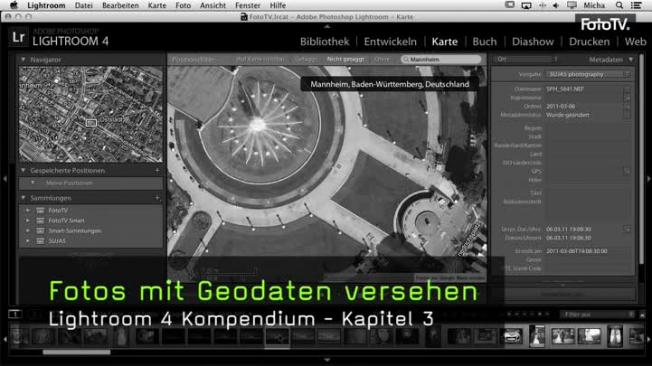Collapse the right panel group arrow
Image resolution: width=652 pixels, height=366 pixels.
[648, 179]
